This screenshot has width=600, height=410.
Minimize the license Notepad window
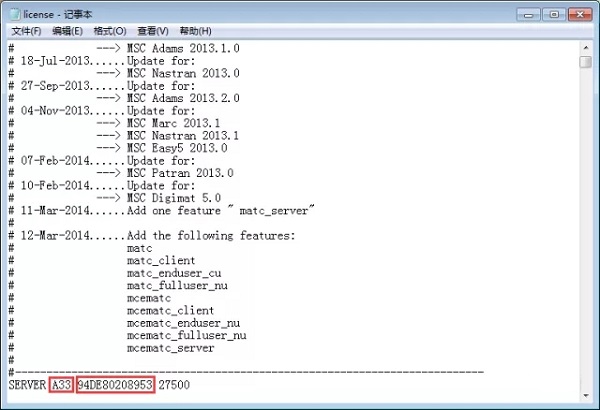coord(528,15)
